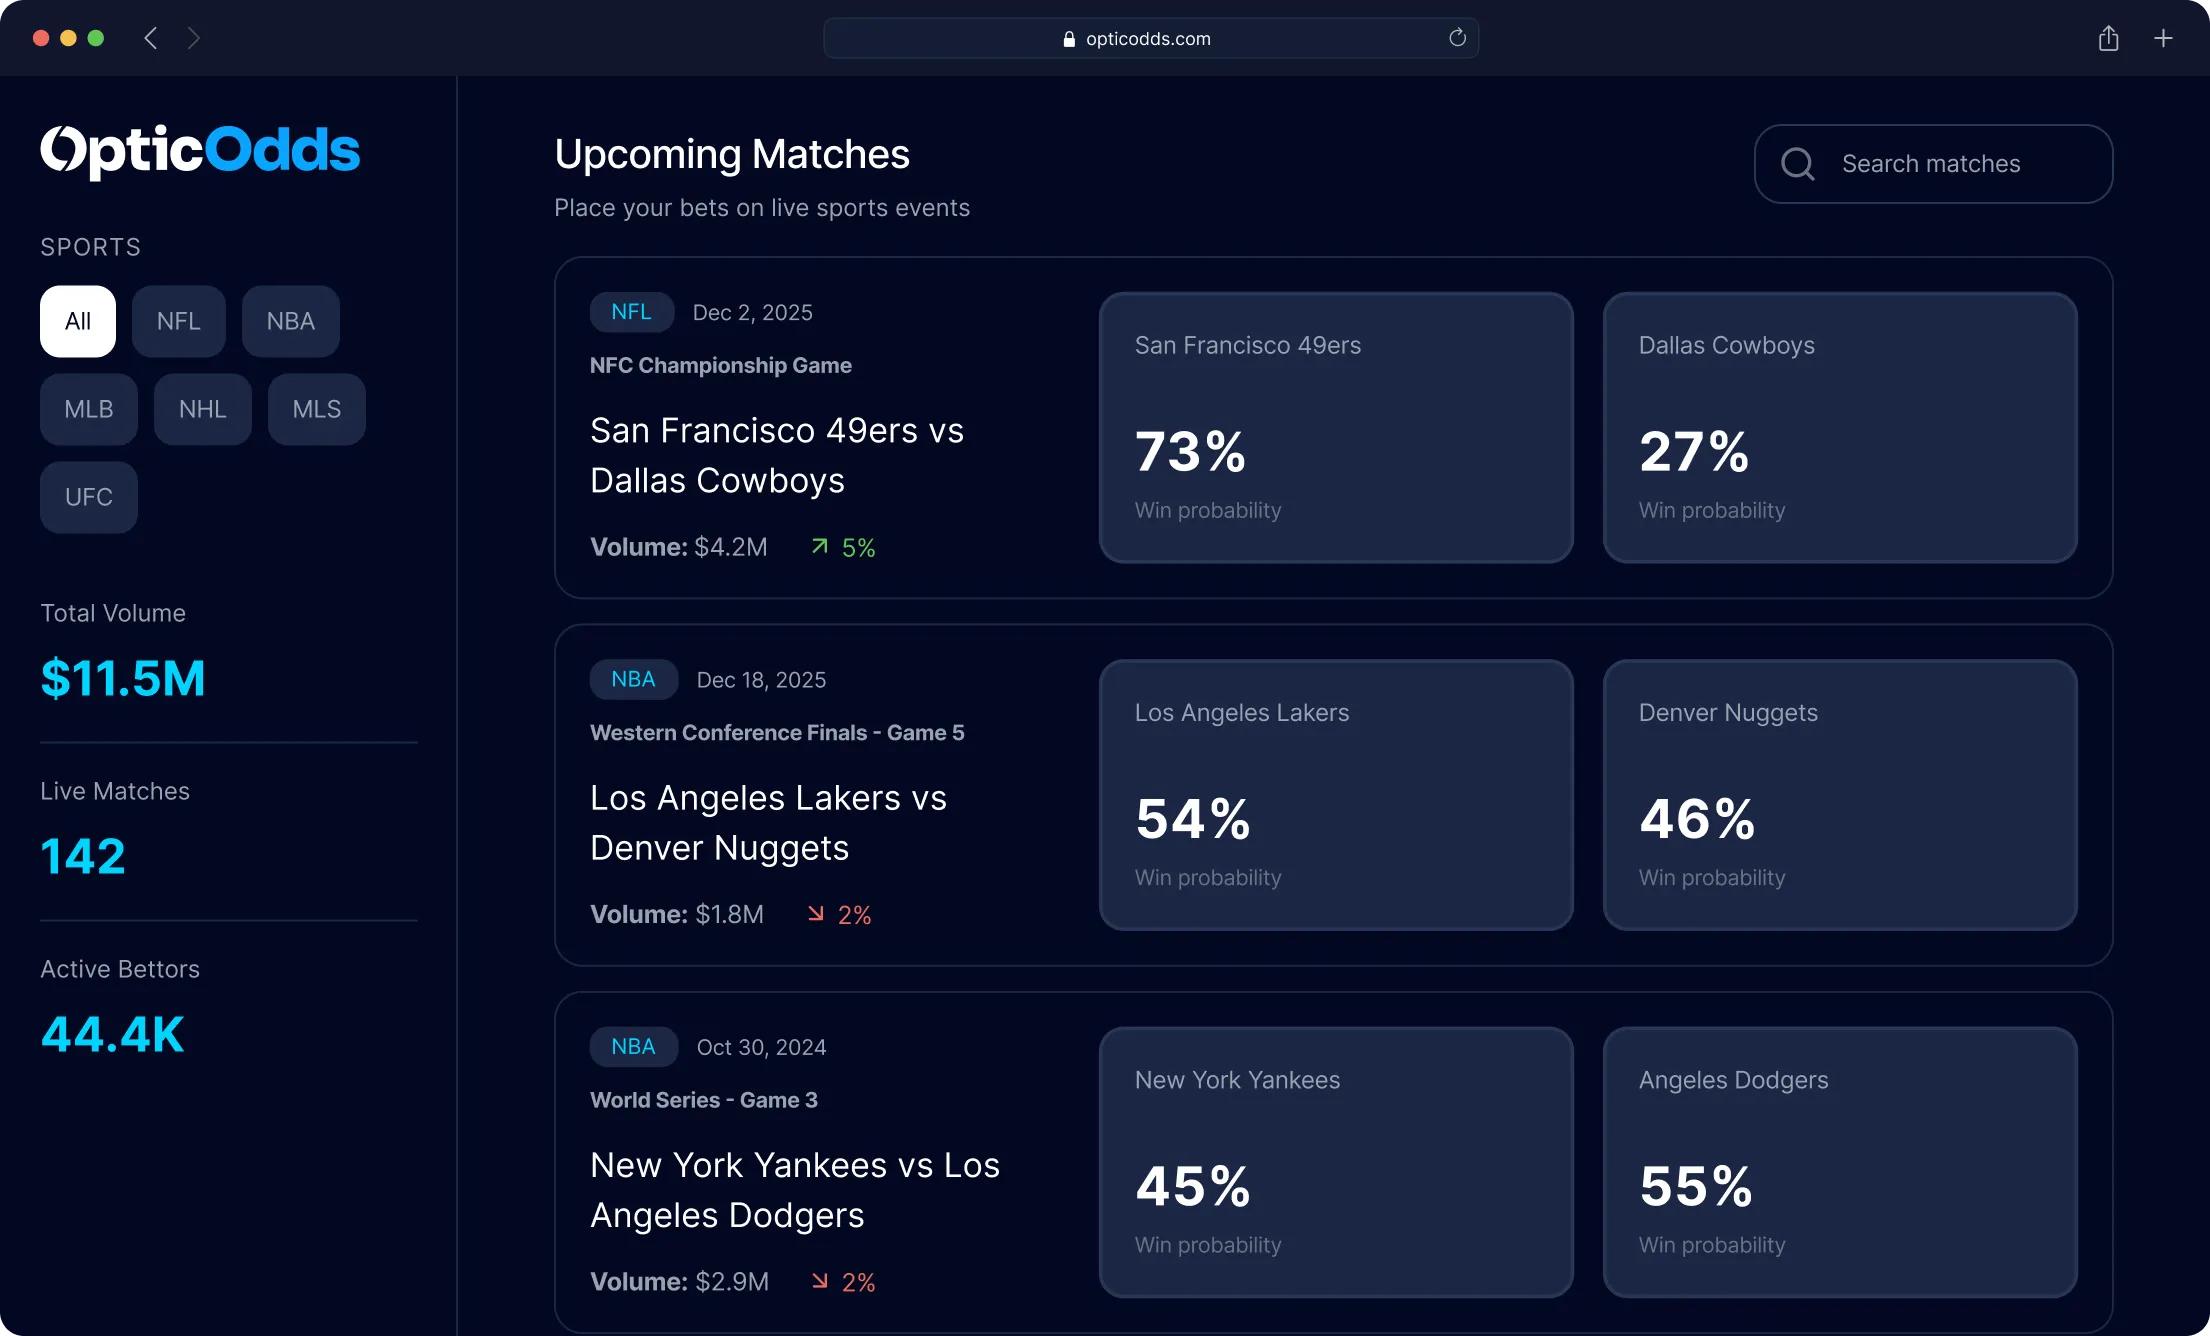The height and width of the screenshot is (1336, 2210).
Task: Pick Denver Nuggets 46% win card
Action: coord(1840,795)
